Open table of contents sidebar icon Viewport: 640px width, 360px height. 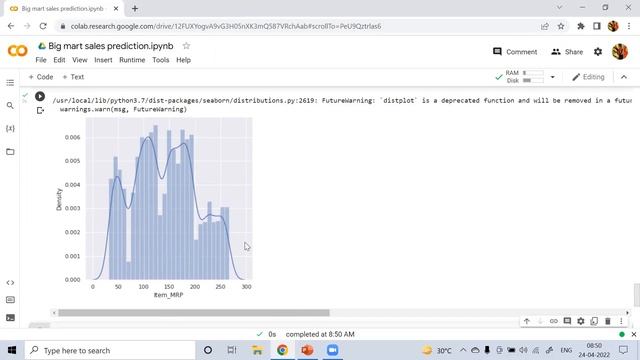[x=10, y=83]
